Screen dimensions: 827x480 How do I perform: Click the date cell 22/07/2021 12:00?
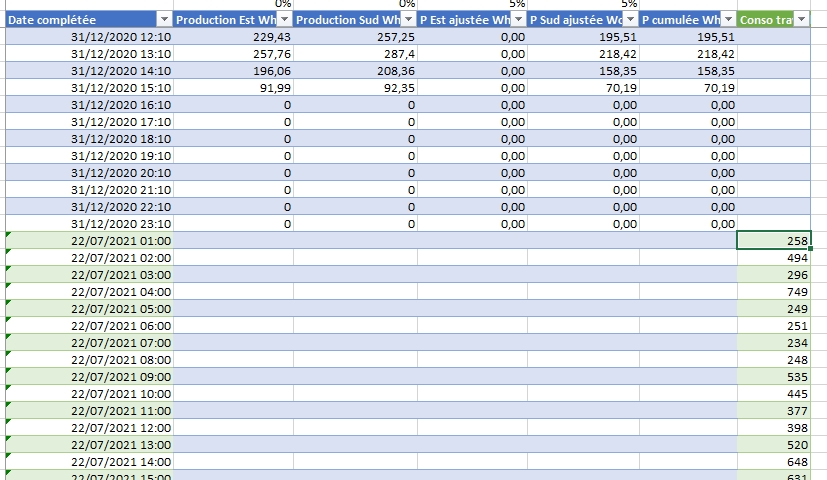(88, 427)
